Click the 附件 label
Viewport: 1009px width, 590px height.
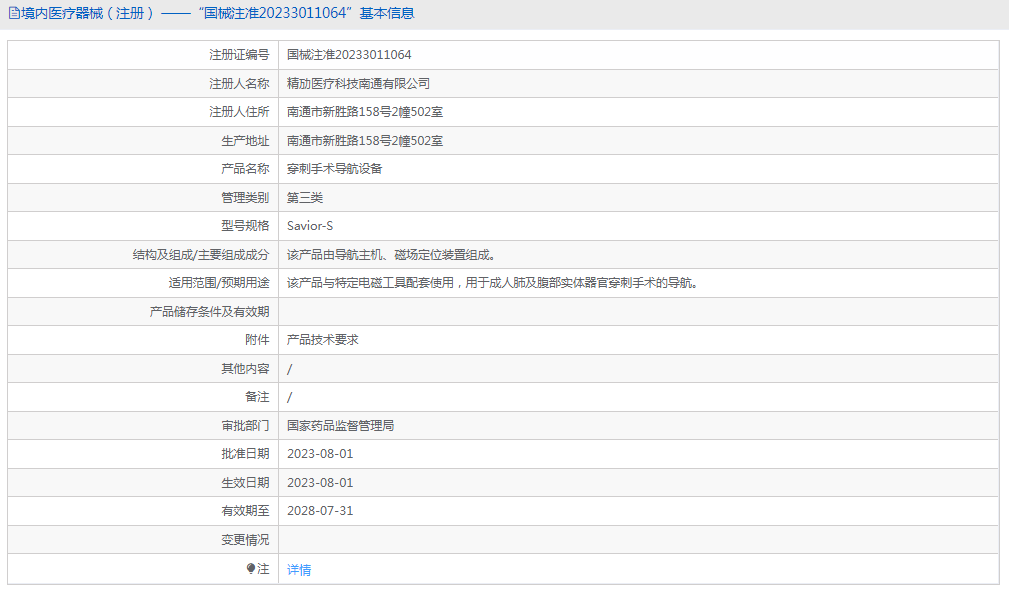[257, 340]
